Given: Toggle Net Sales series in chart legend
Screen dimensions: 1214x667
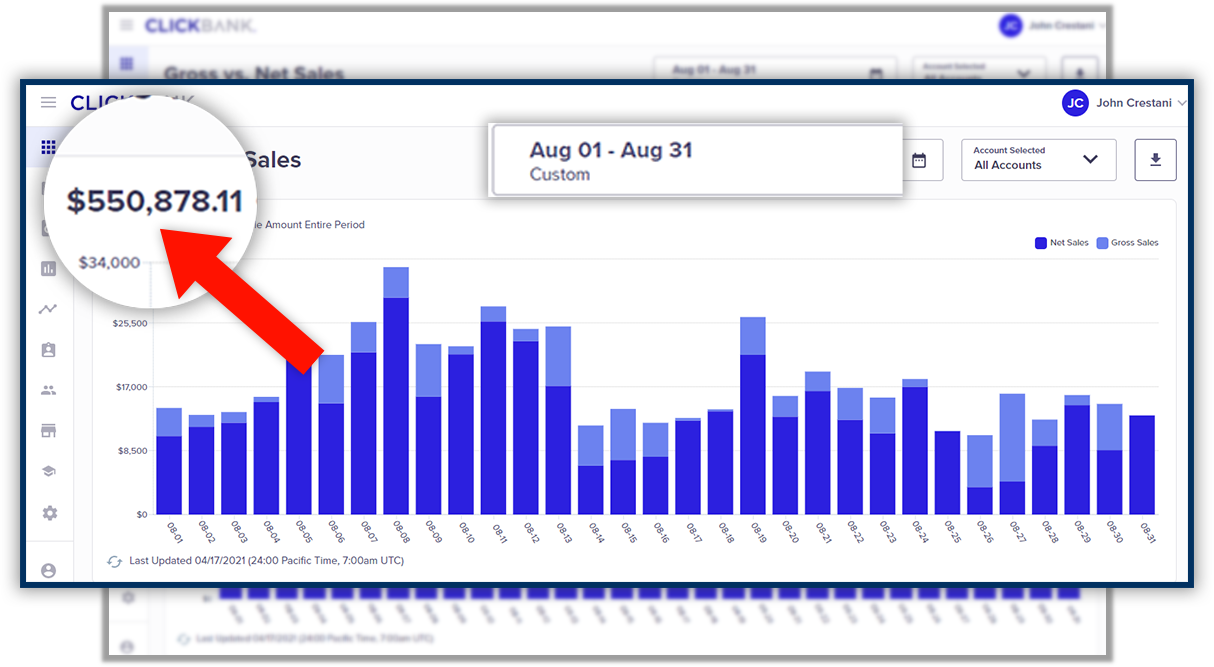Looking at the screenshot, I should point(1062,243).
